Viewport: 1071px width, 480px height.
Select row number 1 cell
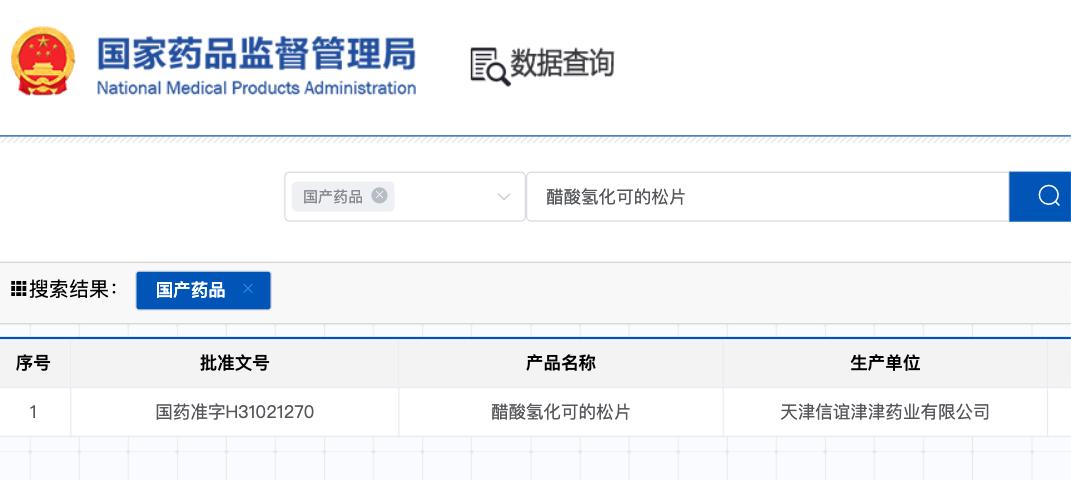coord(33,412)
